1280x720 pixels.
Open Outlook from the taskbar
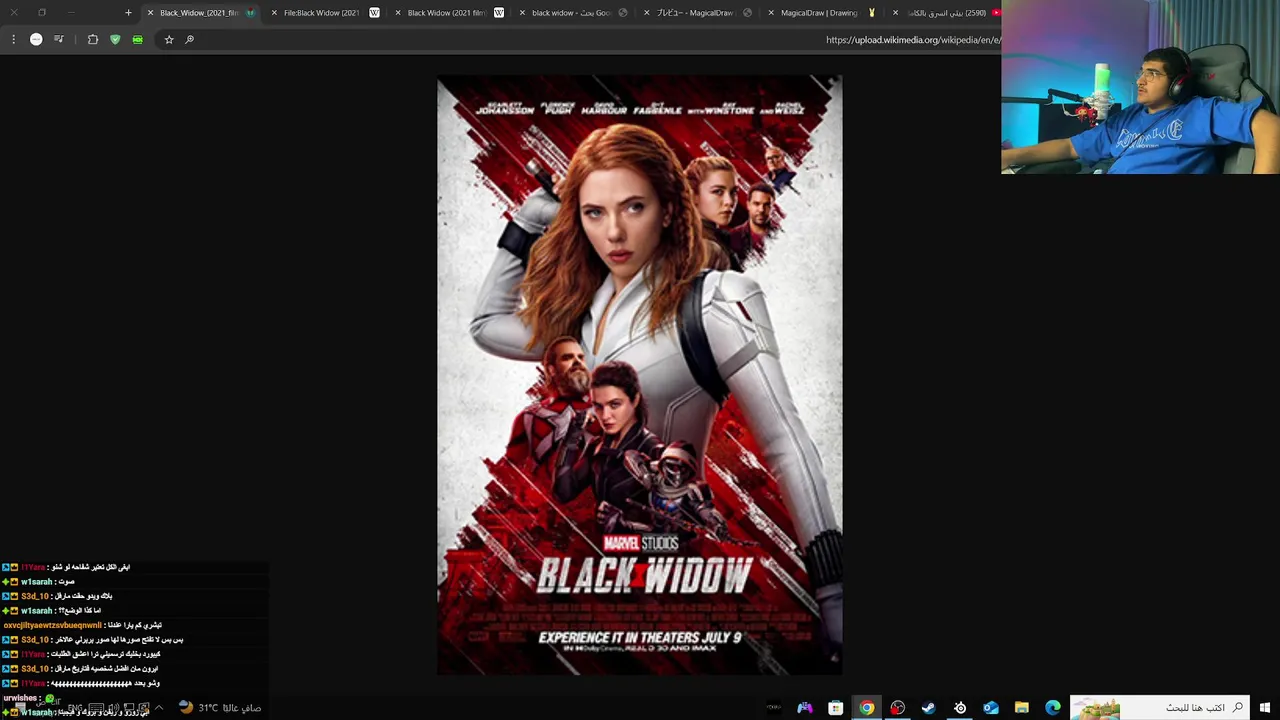pyautogui.click(x=991, y=708)
